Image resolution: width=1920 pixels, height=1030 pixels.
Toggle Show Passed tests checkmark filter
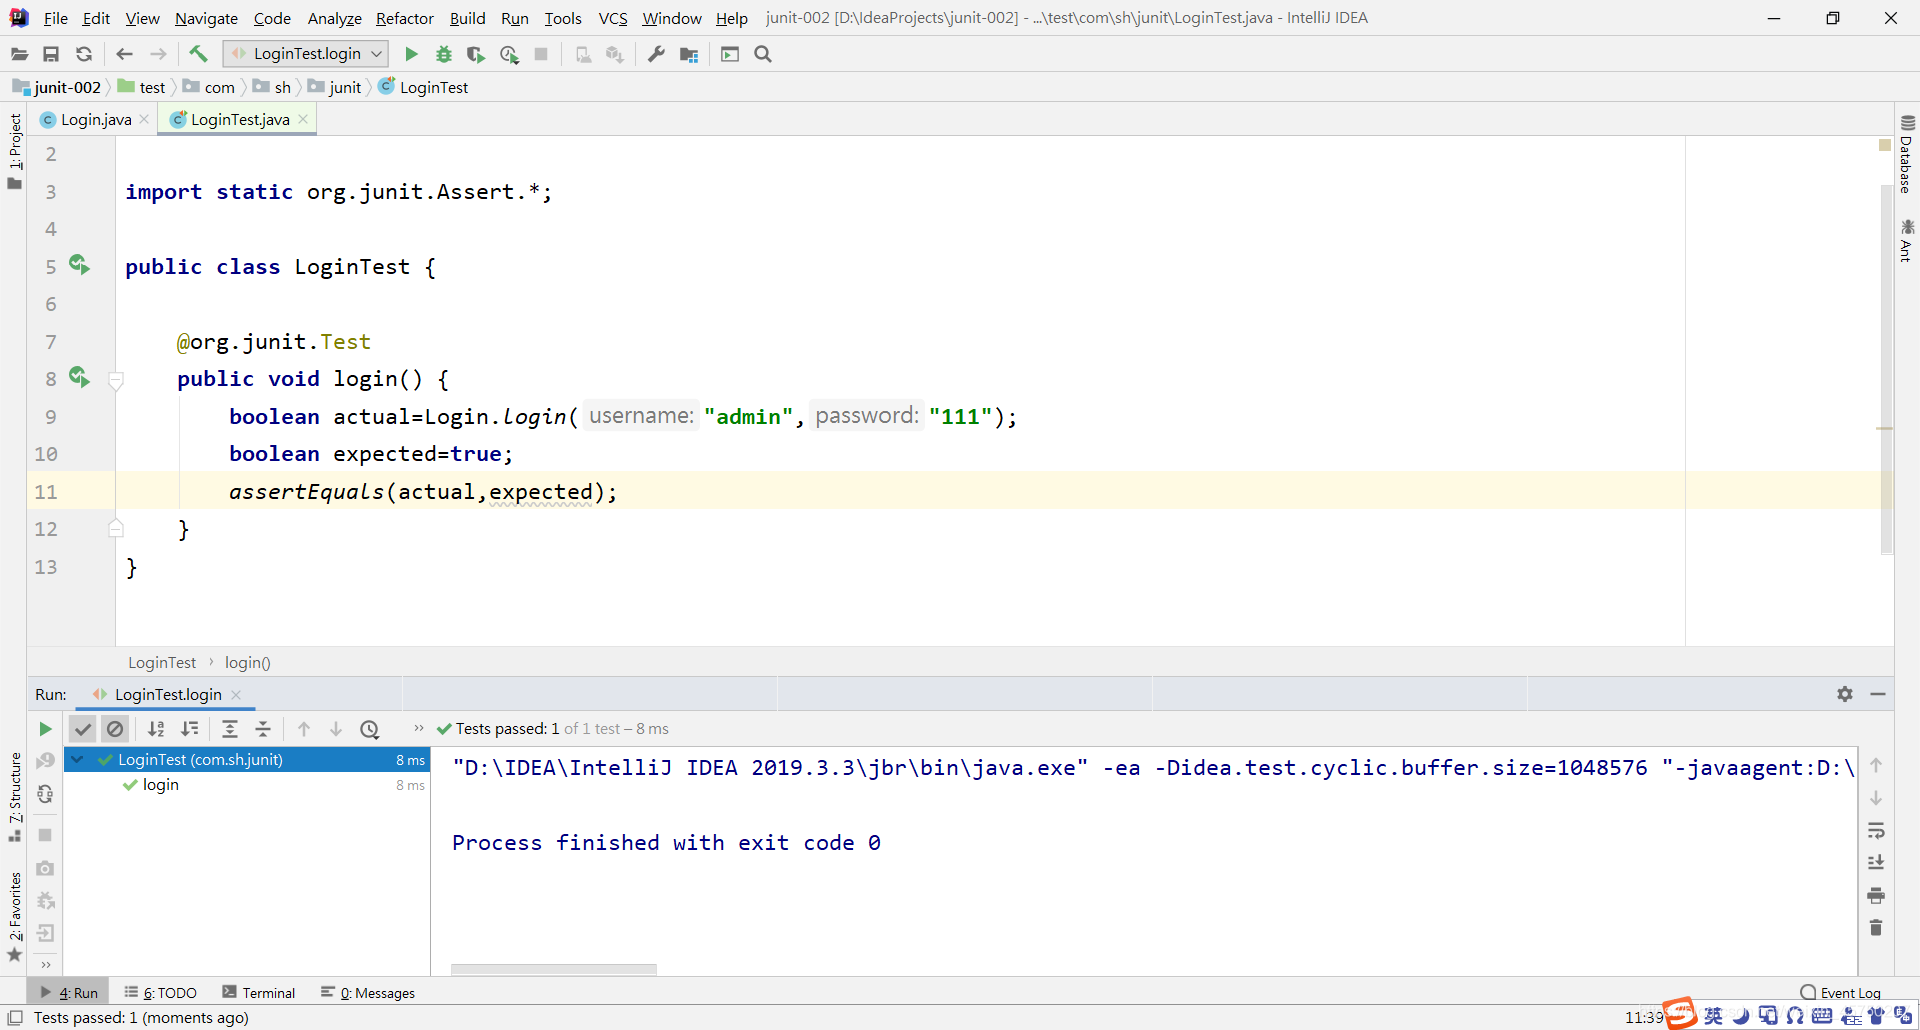pos(83,729)
